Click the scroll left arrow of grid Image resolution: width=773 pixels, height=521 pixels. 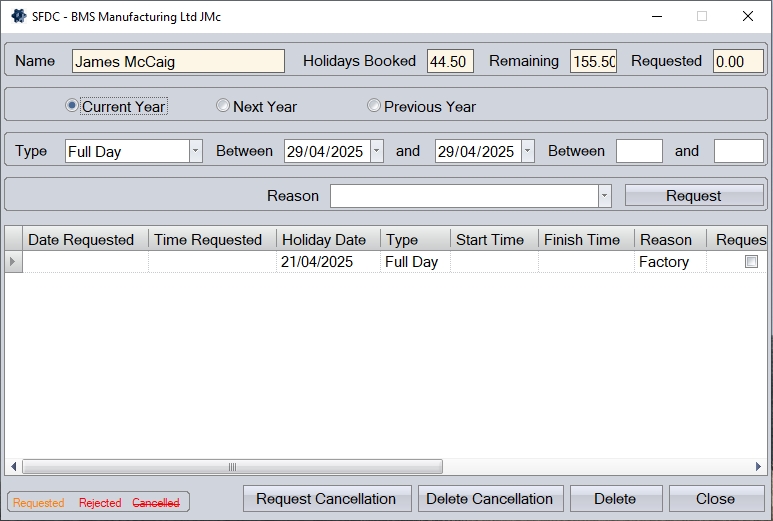click(13, 466)
